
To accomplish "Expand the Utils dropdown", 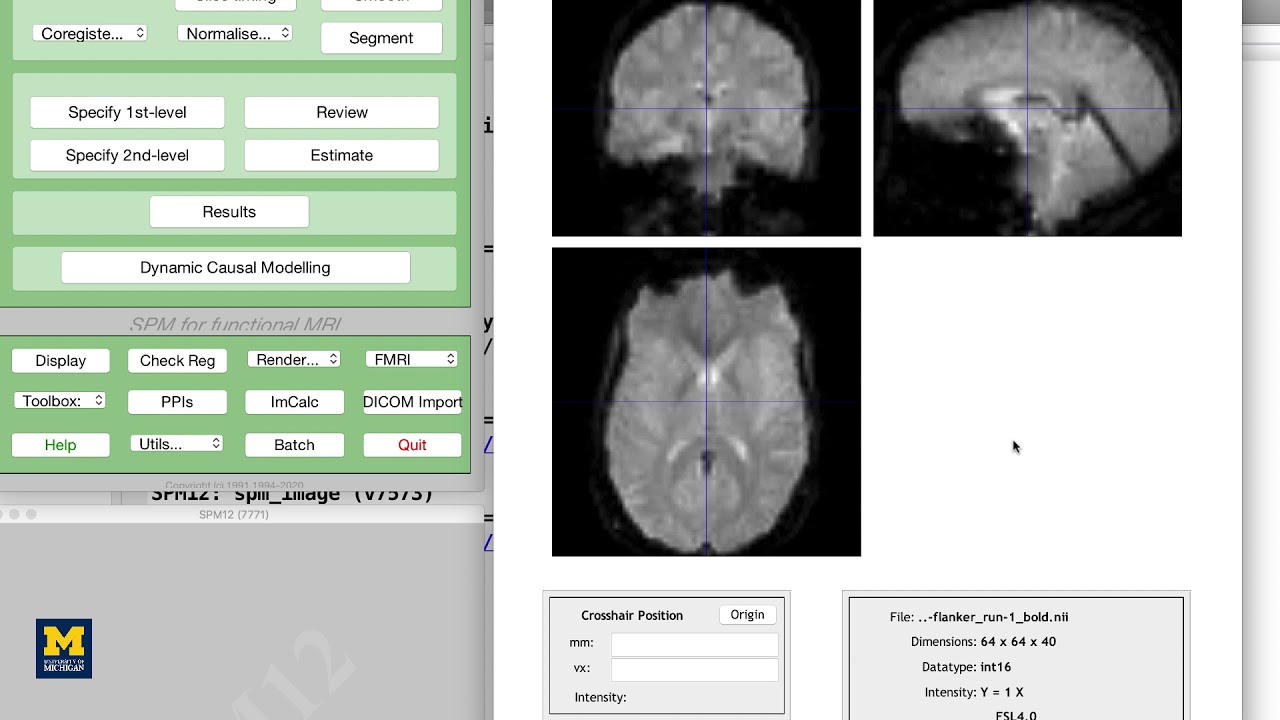I will coord(177,443).
